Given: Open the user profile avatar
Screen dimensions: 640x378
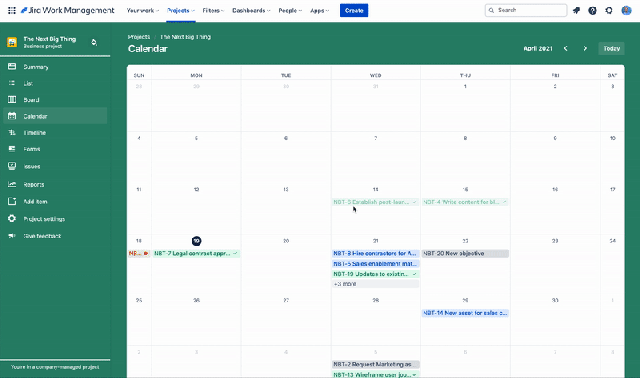Looking at the screenshot, I should click(626, 11).
